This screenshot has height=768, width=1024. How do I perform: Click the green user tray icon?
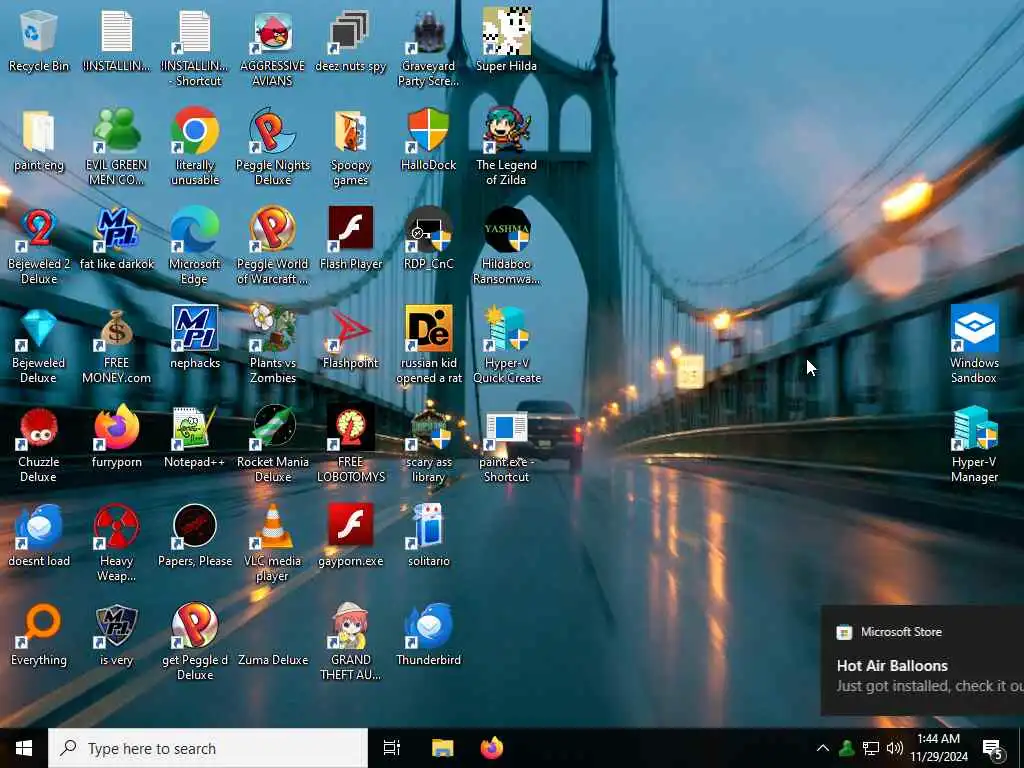tap(847, 748)
